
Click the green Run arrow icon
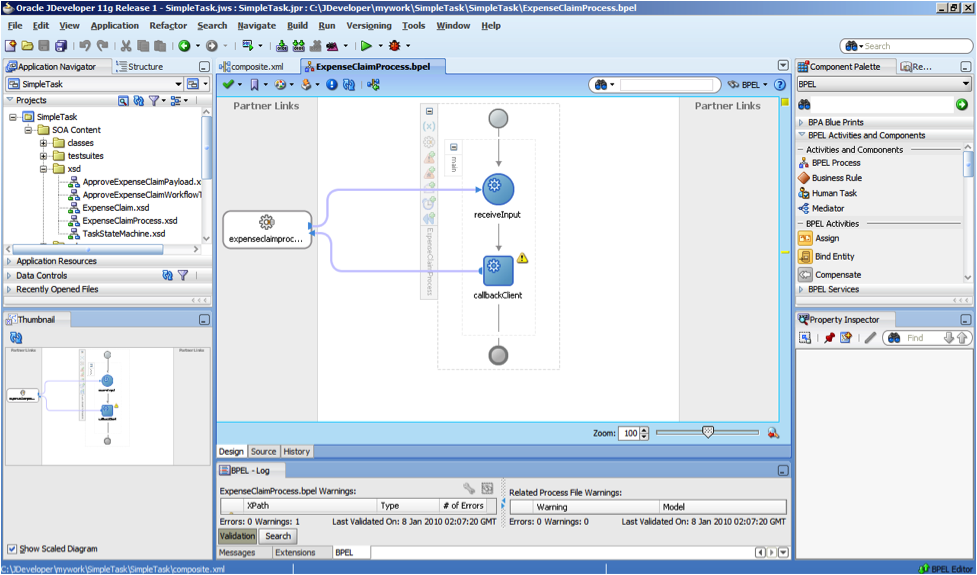coord(367,46)
